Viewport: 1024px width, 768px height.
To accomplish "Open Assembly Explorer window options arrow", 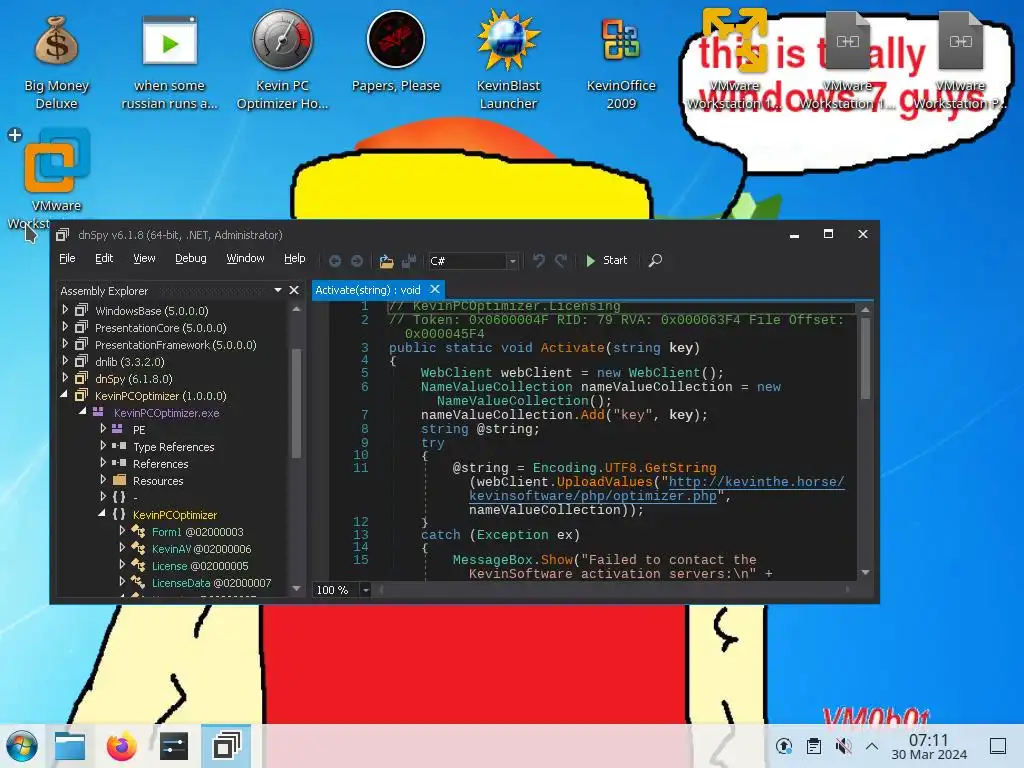I will point(278,290).
